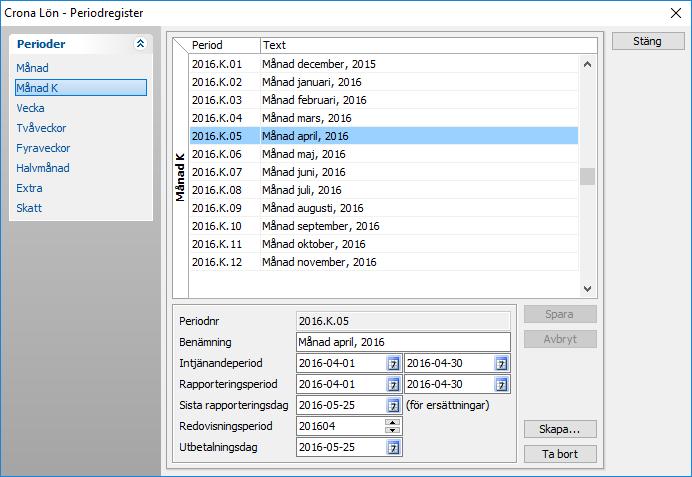Click the Periodnr field
This screenshot has height=477, width=692.
403,321
